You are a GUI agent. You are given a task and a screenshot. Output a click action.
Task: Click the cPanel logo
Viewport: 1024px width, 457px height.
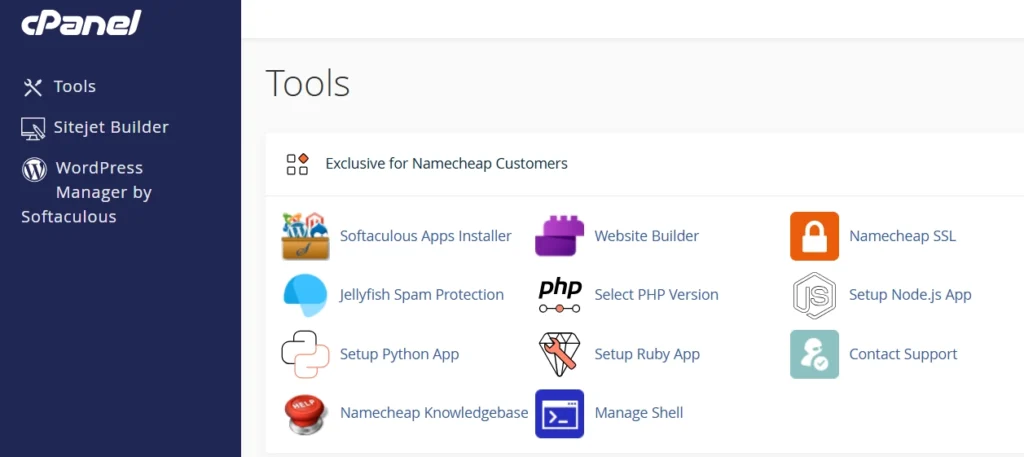click(x=81, y=23)
